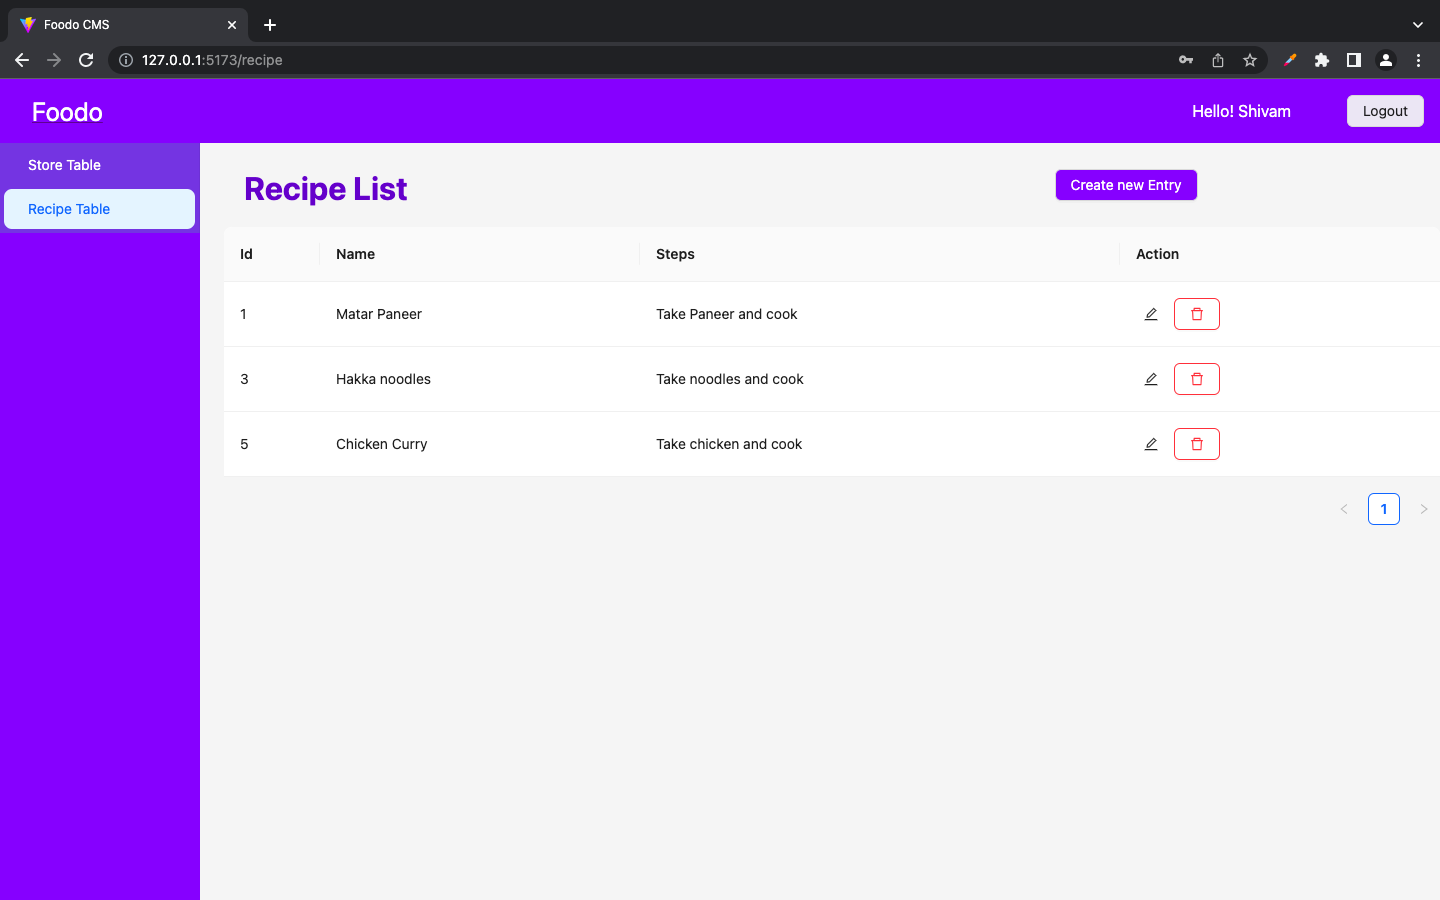Select page 1 in pagination
This screenshot has width=1440, height=900.
pyautogui.click(x=1384, y=509)
